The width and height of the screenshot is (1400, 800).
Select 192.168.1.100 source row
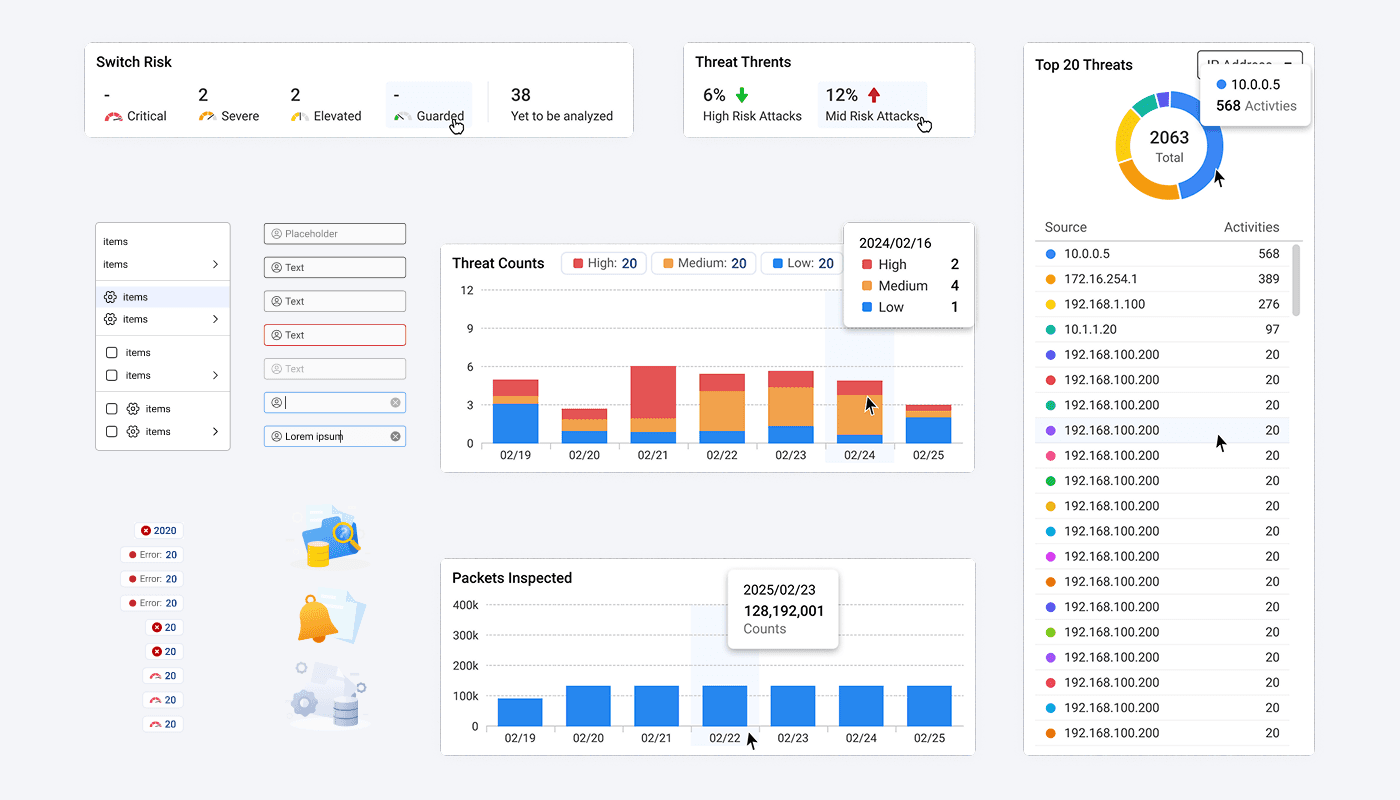1162,304
